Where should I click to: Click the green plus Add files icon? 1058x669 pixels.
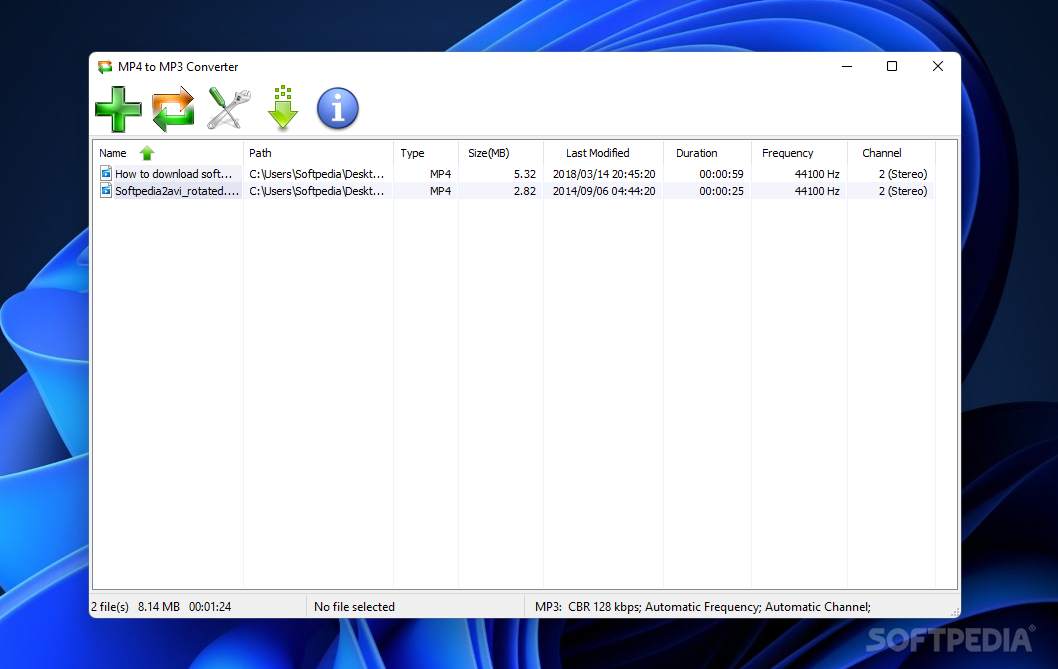119,109
